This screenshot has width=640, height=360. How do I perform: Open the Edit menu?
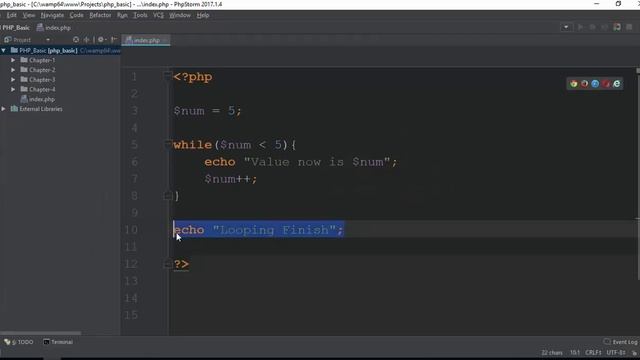pos(11,15)
